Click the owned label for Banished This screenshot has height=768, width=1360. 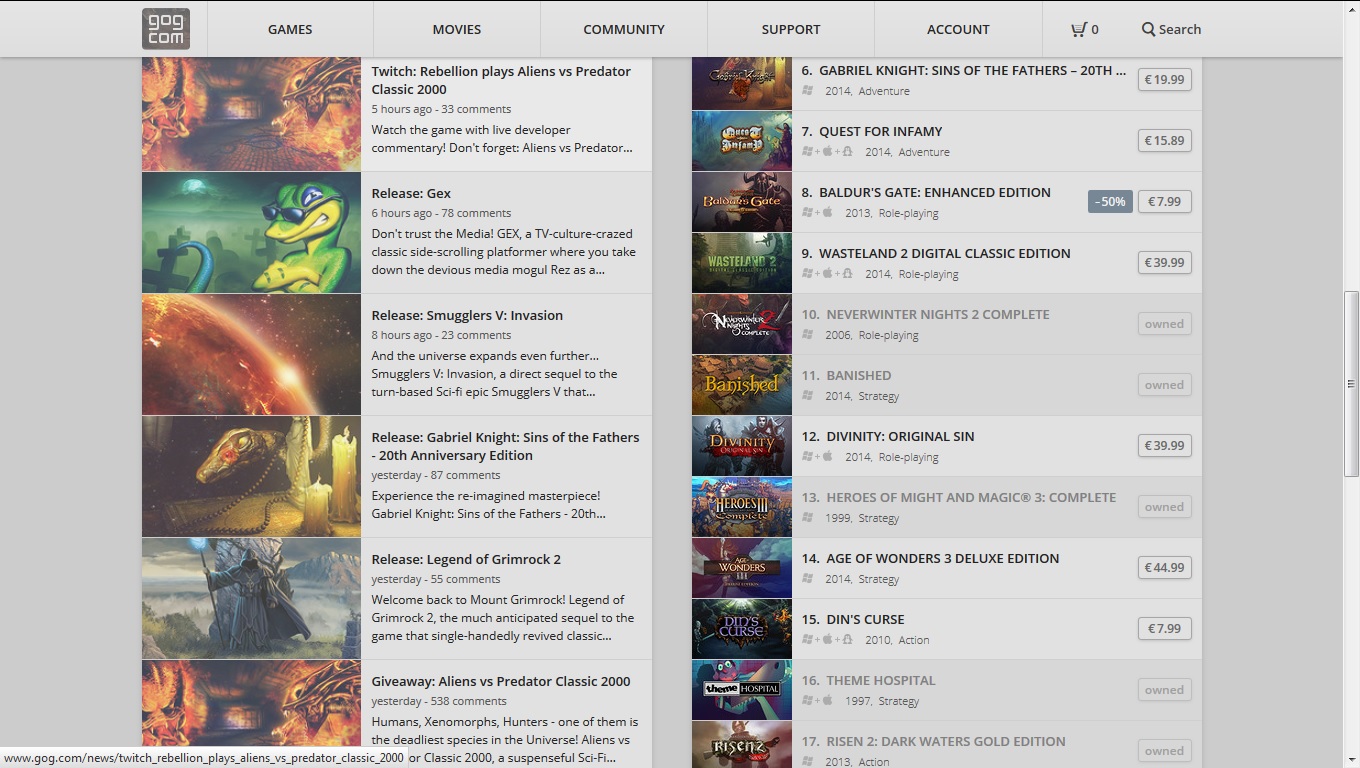click(x=1164, y=385)
